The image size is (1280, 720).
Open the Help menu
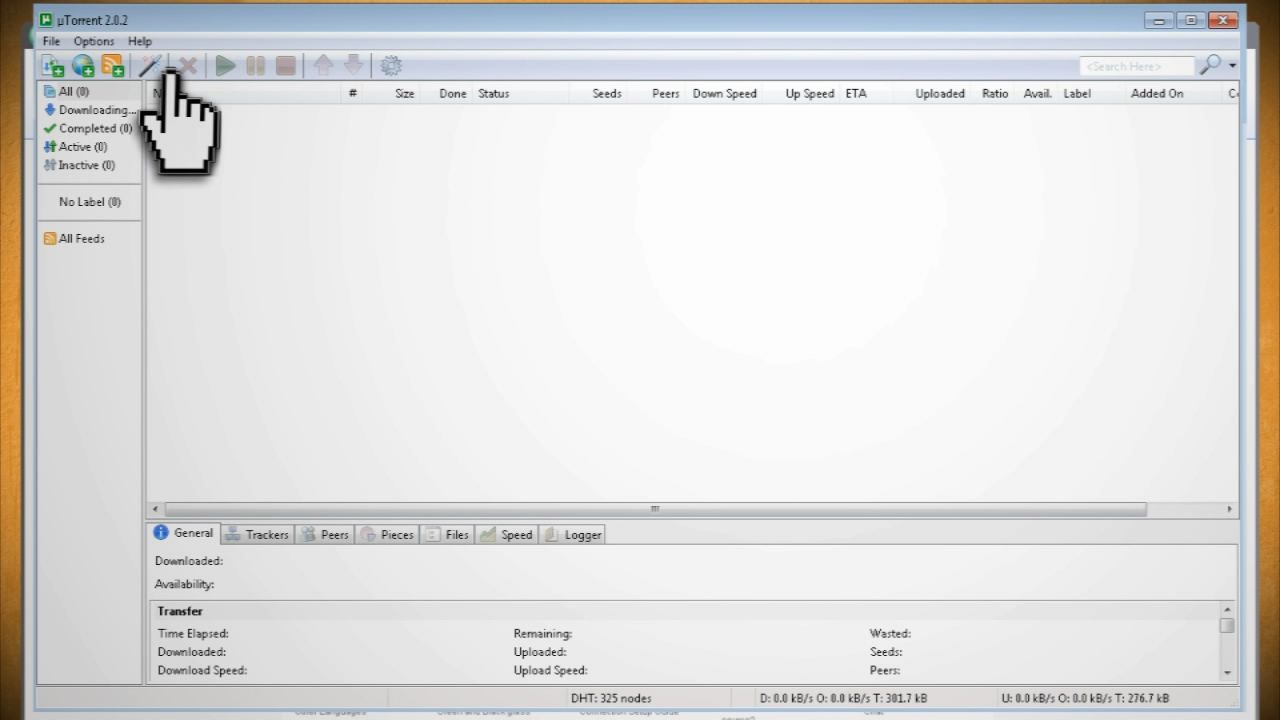(x=140, y=41)
